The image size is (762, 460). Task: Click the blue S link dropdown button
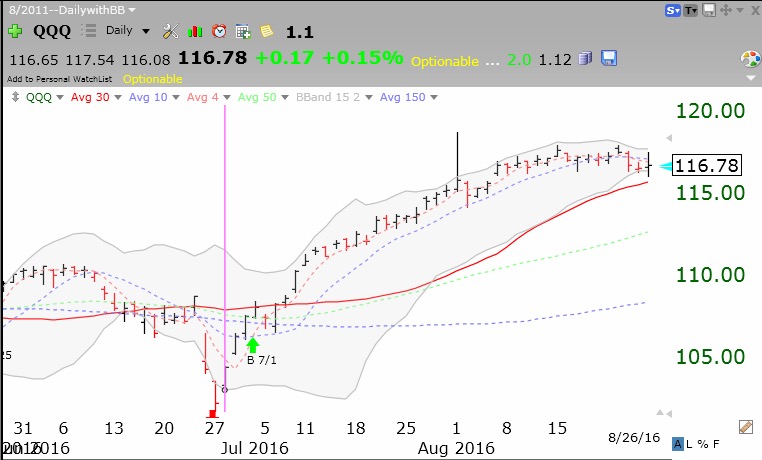673,10
